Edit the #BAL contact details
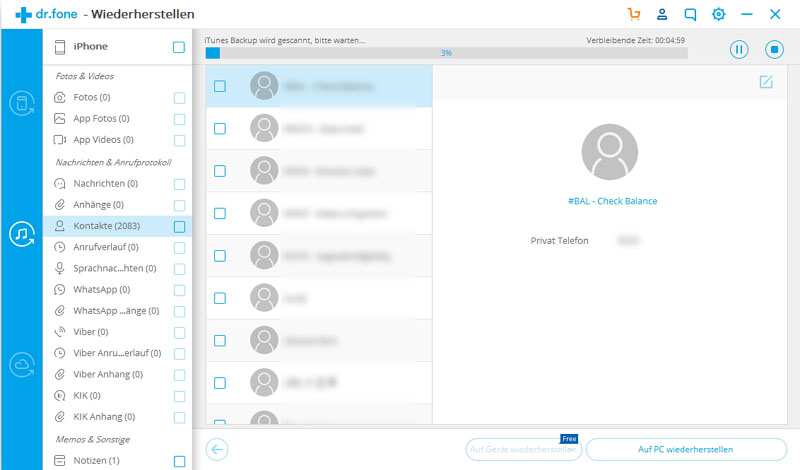The width and height of the screenshot is (800, 470). [766, 82]
